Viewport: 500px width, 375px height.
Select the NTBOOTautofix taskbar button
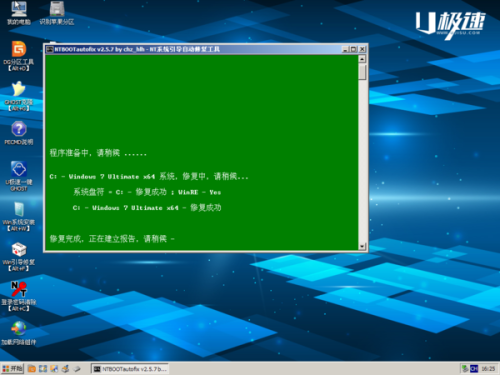pyautogui.click(x=130, y=369)
